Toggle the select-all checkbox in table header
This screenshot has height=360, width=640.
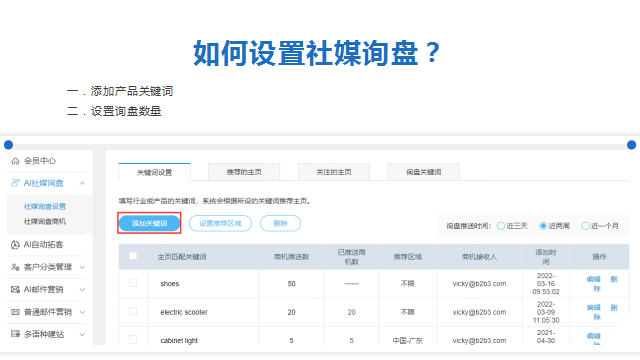point(133,256)
